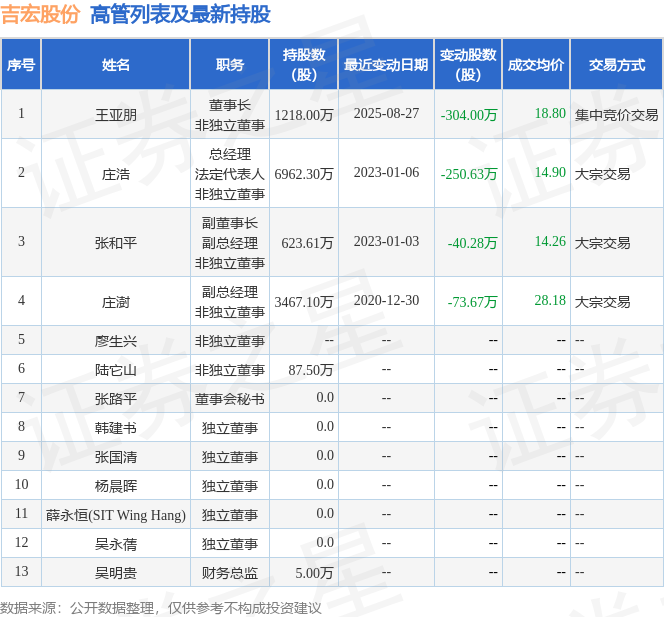The image size is (664, 617).
Task: Click row number 7
Action: pos(21,397)
